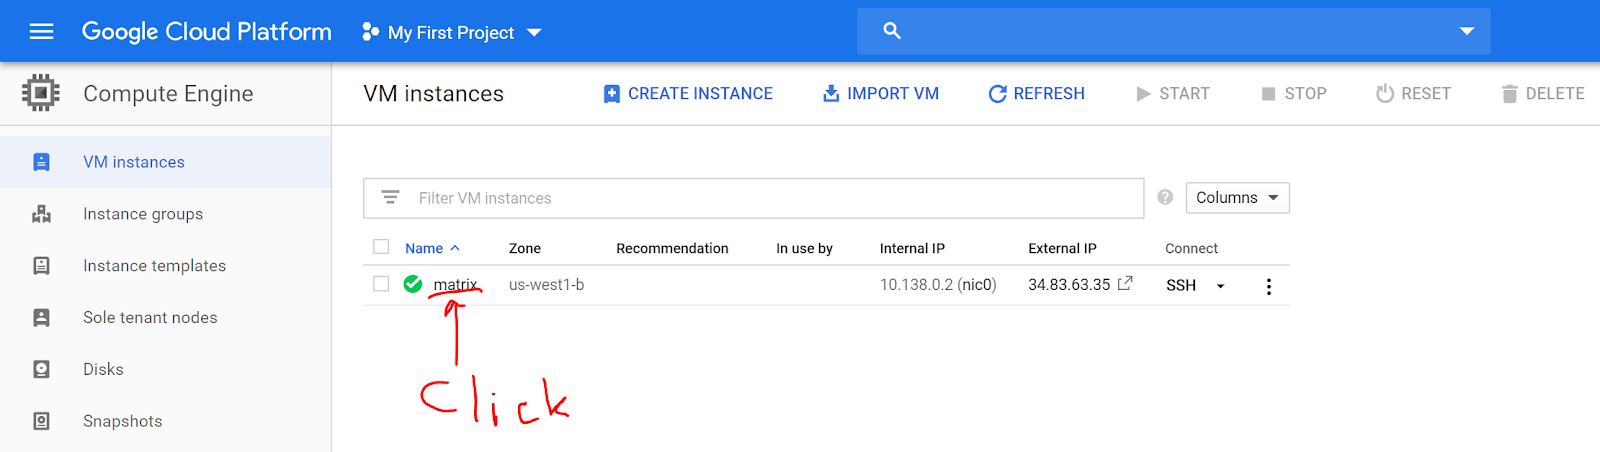Click the Compute Engine chip icon
1600x452 pixels.
coord(40,93)
